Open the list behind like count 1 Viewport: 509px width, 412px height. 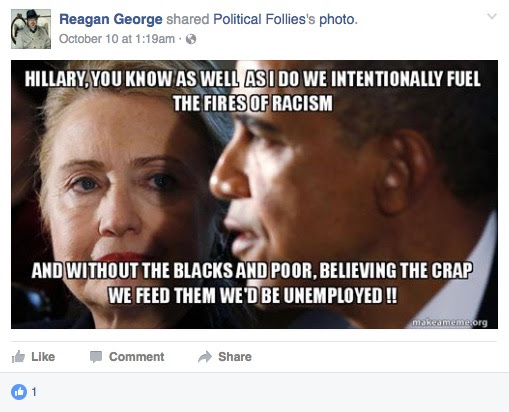(x=34, y=392)
